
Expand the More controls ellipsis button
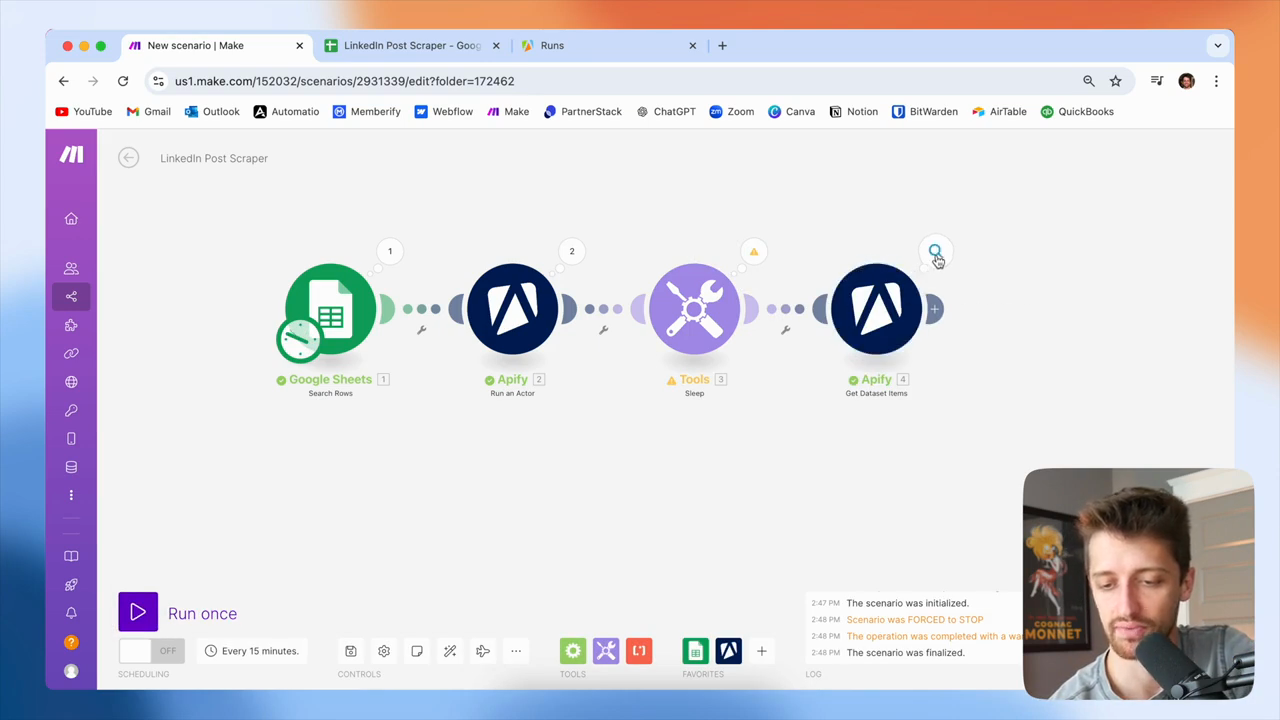tap(516, 651)
